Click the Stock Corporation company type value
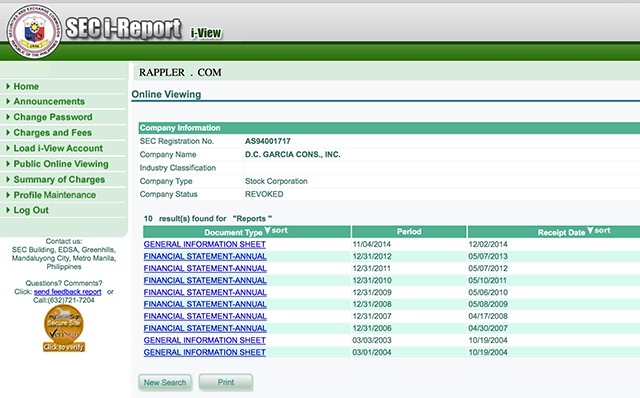The image size is (640, 398). coord(276,181)
